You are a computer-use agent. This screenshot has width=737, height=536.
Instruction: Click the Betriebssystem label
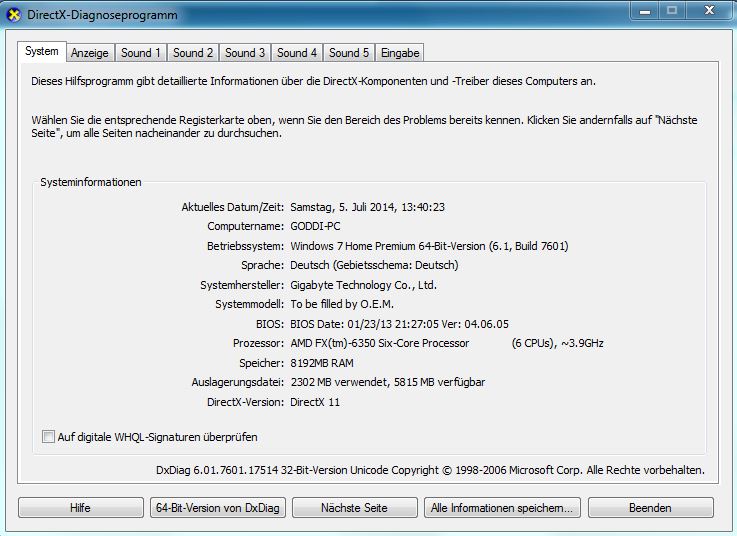pos(246,246)
